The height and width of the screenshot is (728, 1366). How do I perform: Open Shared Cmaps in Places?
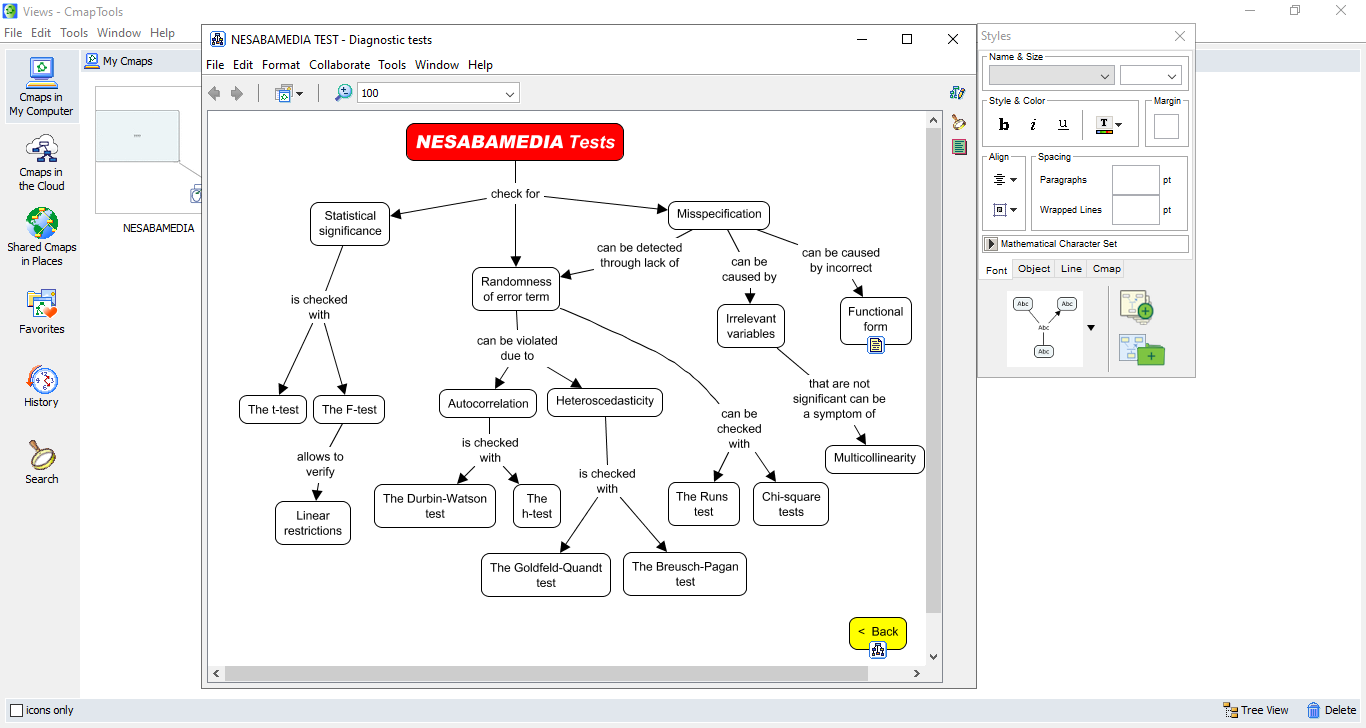tap(41, 237)
